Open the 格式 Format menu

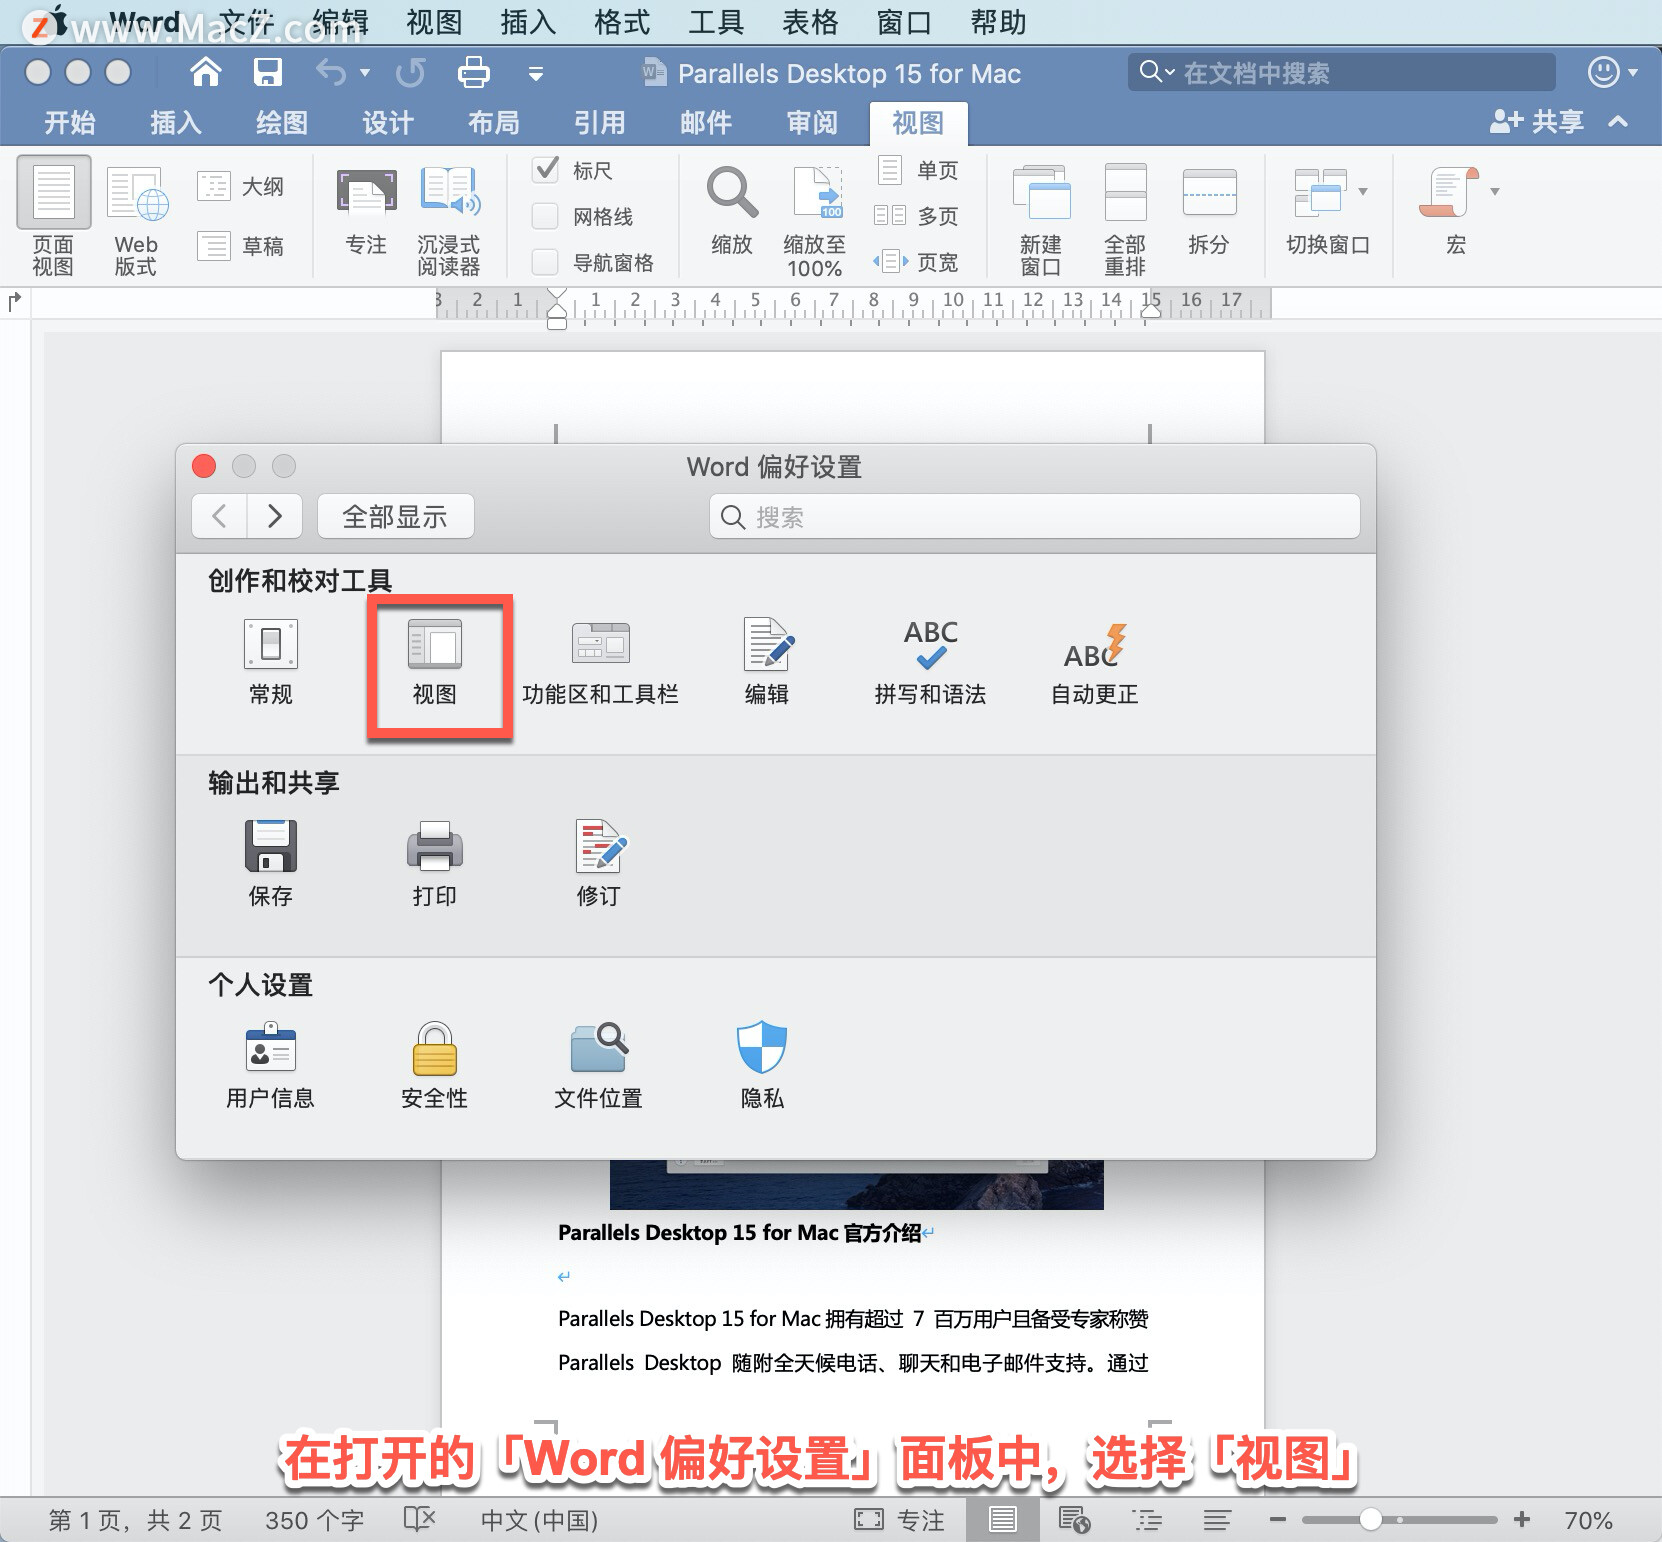point(622,22)
